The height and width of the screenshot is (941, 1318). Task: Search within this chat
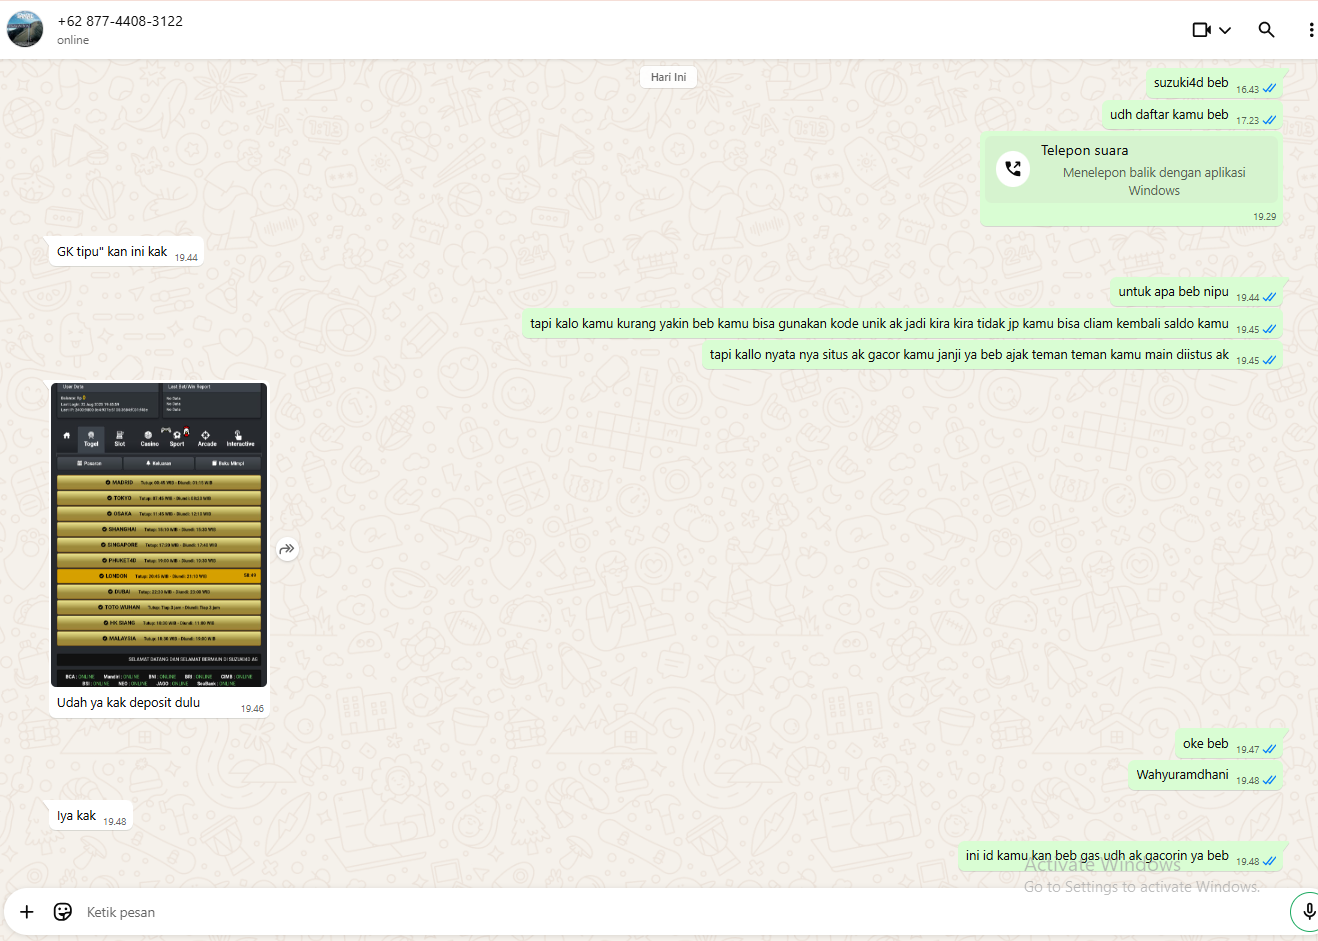[x=1266, y=30]
